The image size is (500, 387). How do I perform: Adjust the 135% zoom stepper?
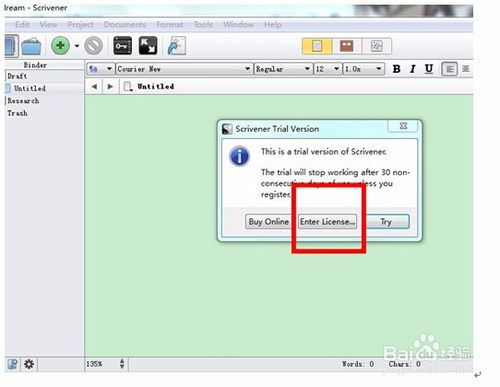[122, 364]
